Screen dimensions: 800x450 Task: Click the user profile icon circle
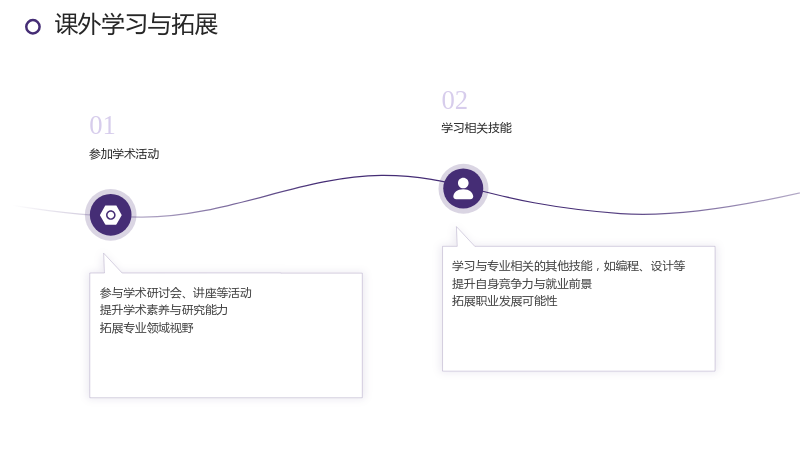click(x=463, y=189)
